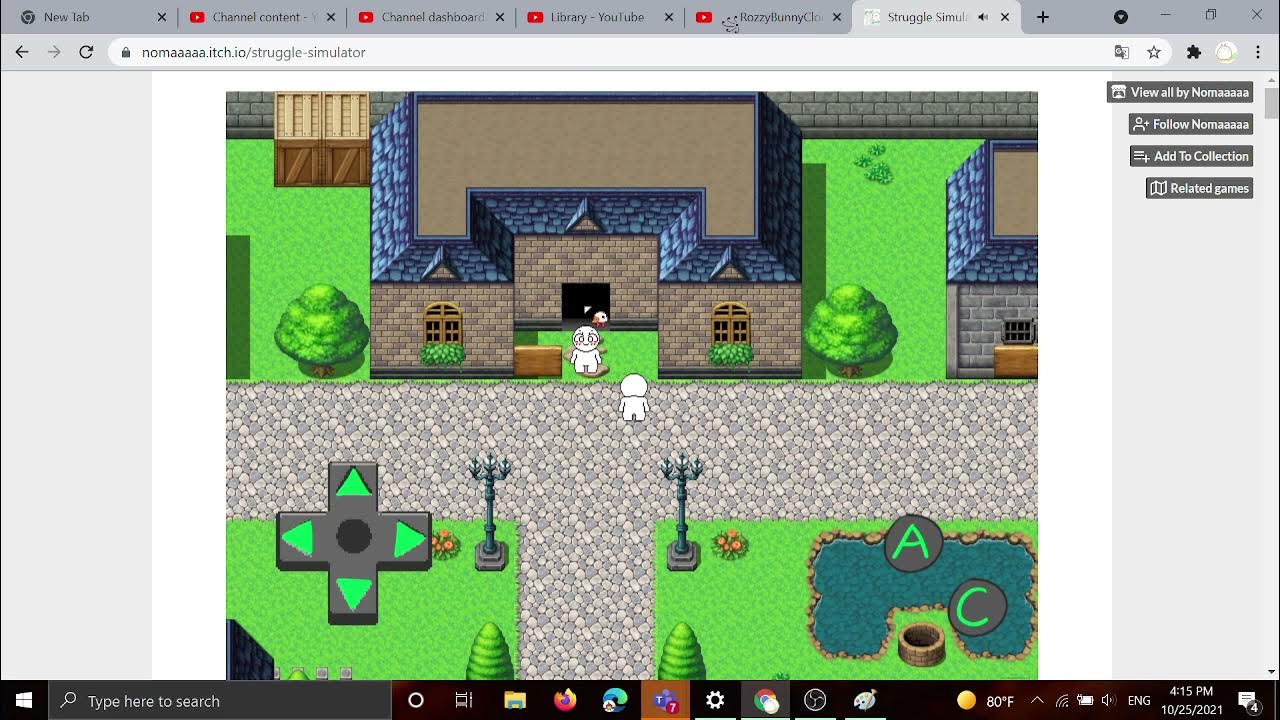Click the Follow Nomaaaaa button
This screenshot has height=720, width=1280.
click(1191, 124)
